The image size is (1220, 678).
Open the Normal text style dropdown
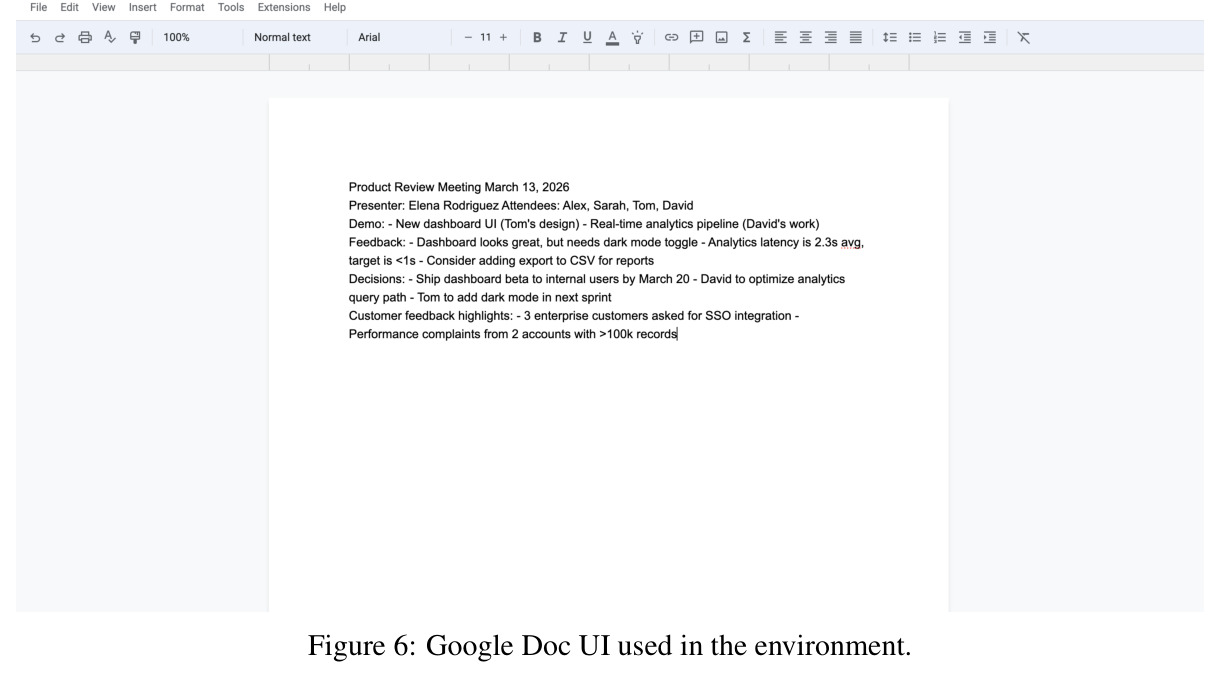point(283,37)
